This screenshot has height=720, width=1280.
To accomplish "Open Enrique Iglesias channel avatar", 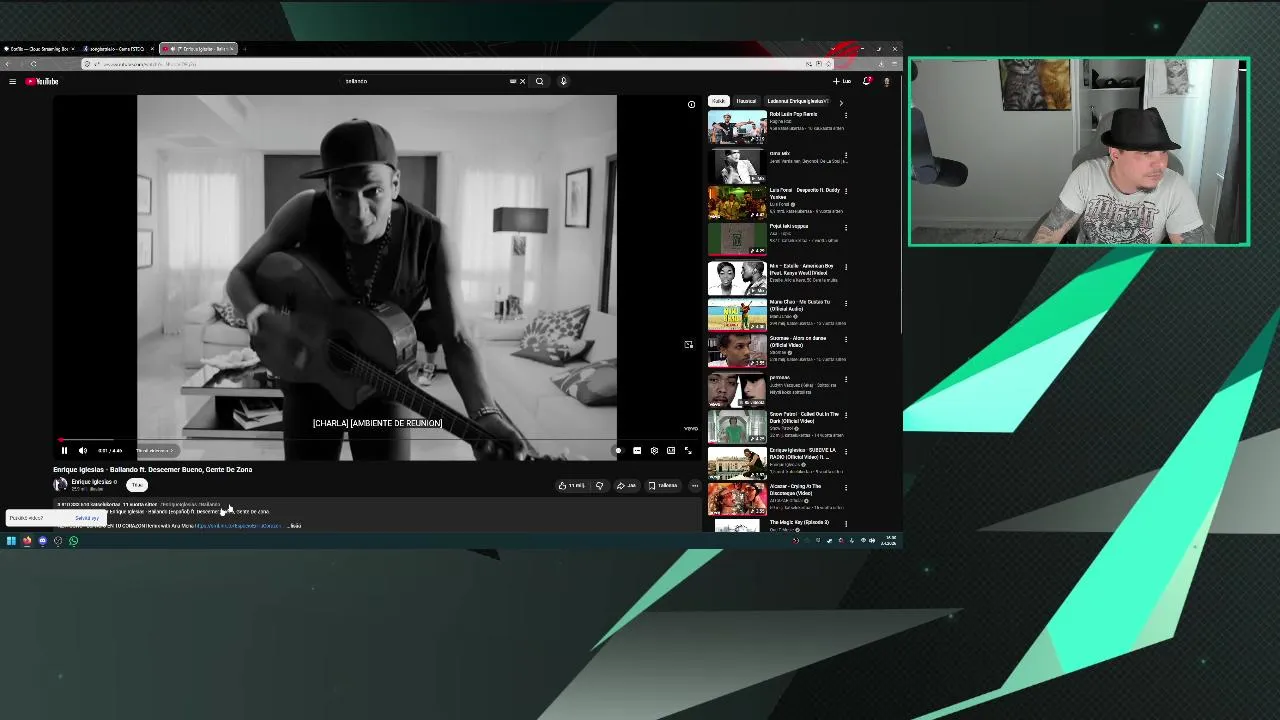I will click(x=61, y=485).
